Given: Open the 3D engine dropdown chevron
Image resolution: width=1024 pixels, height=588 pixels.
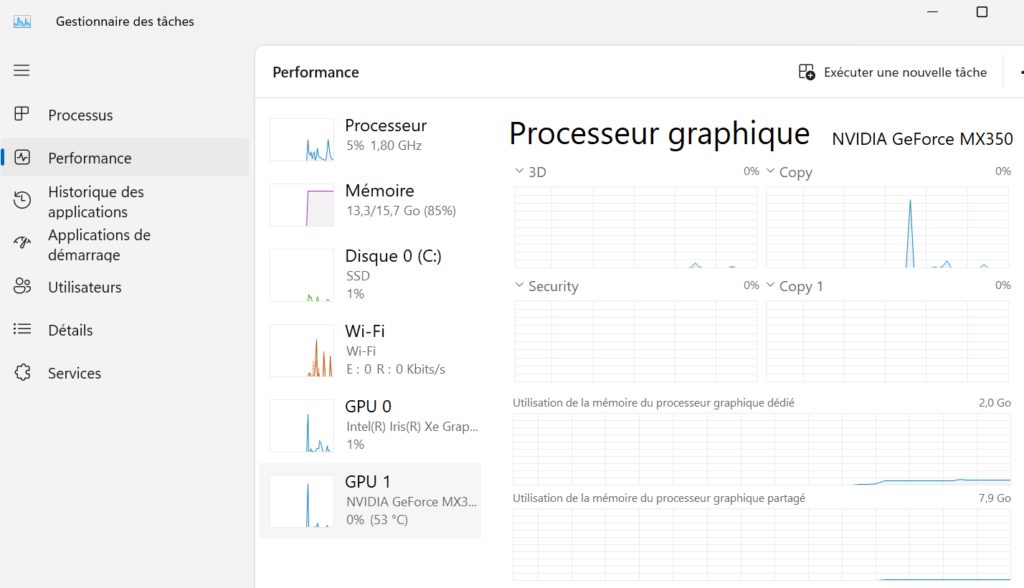Looking at the screenshot, I should pyautogui.click(x=519, y=171).
